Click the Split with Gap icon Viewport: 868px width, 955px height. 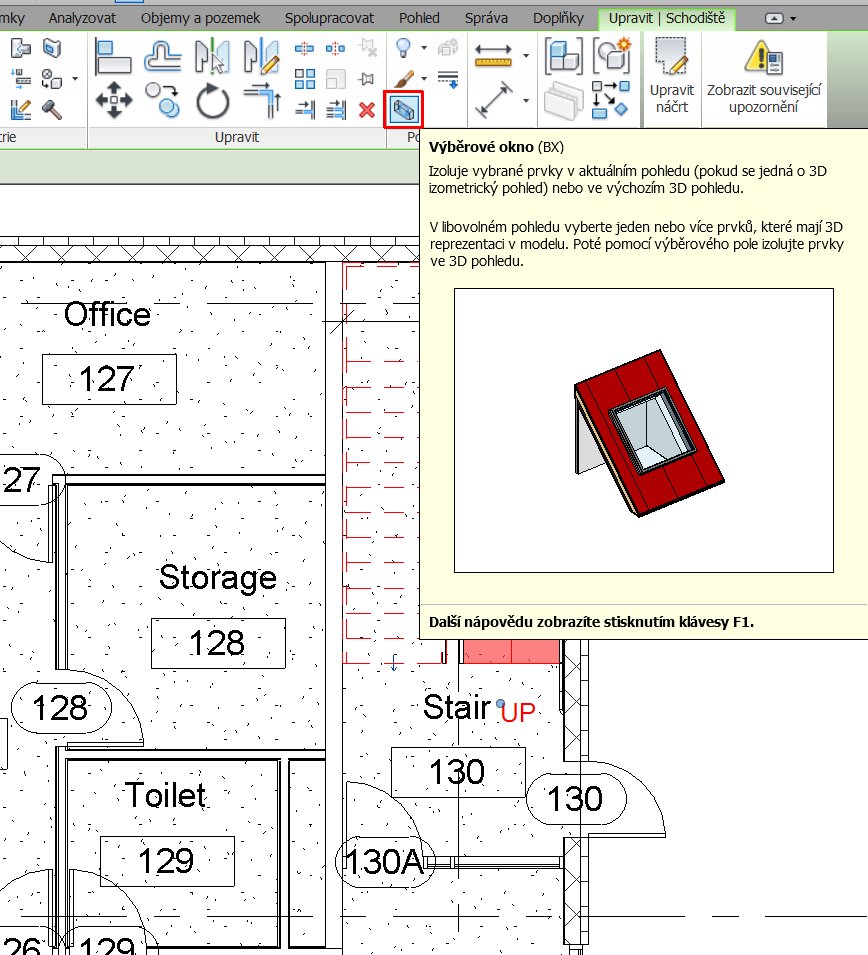(x=335, y=48)
